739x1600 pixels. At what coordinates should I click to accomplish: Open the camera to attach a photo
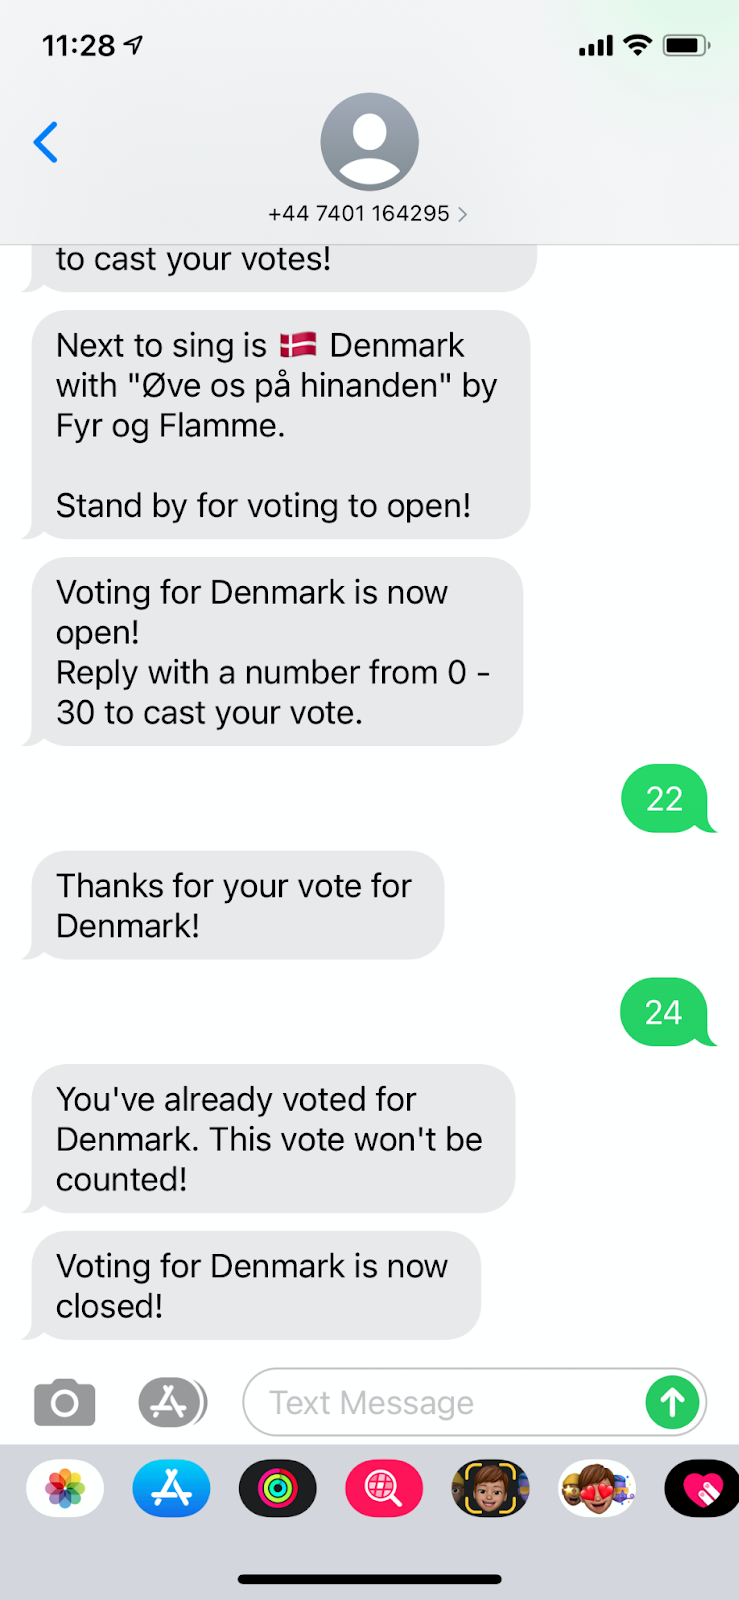pyautogui.click(x=65, y=1403)
